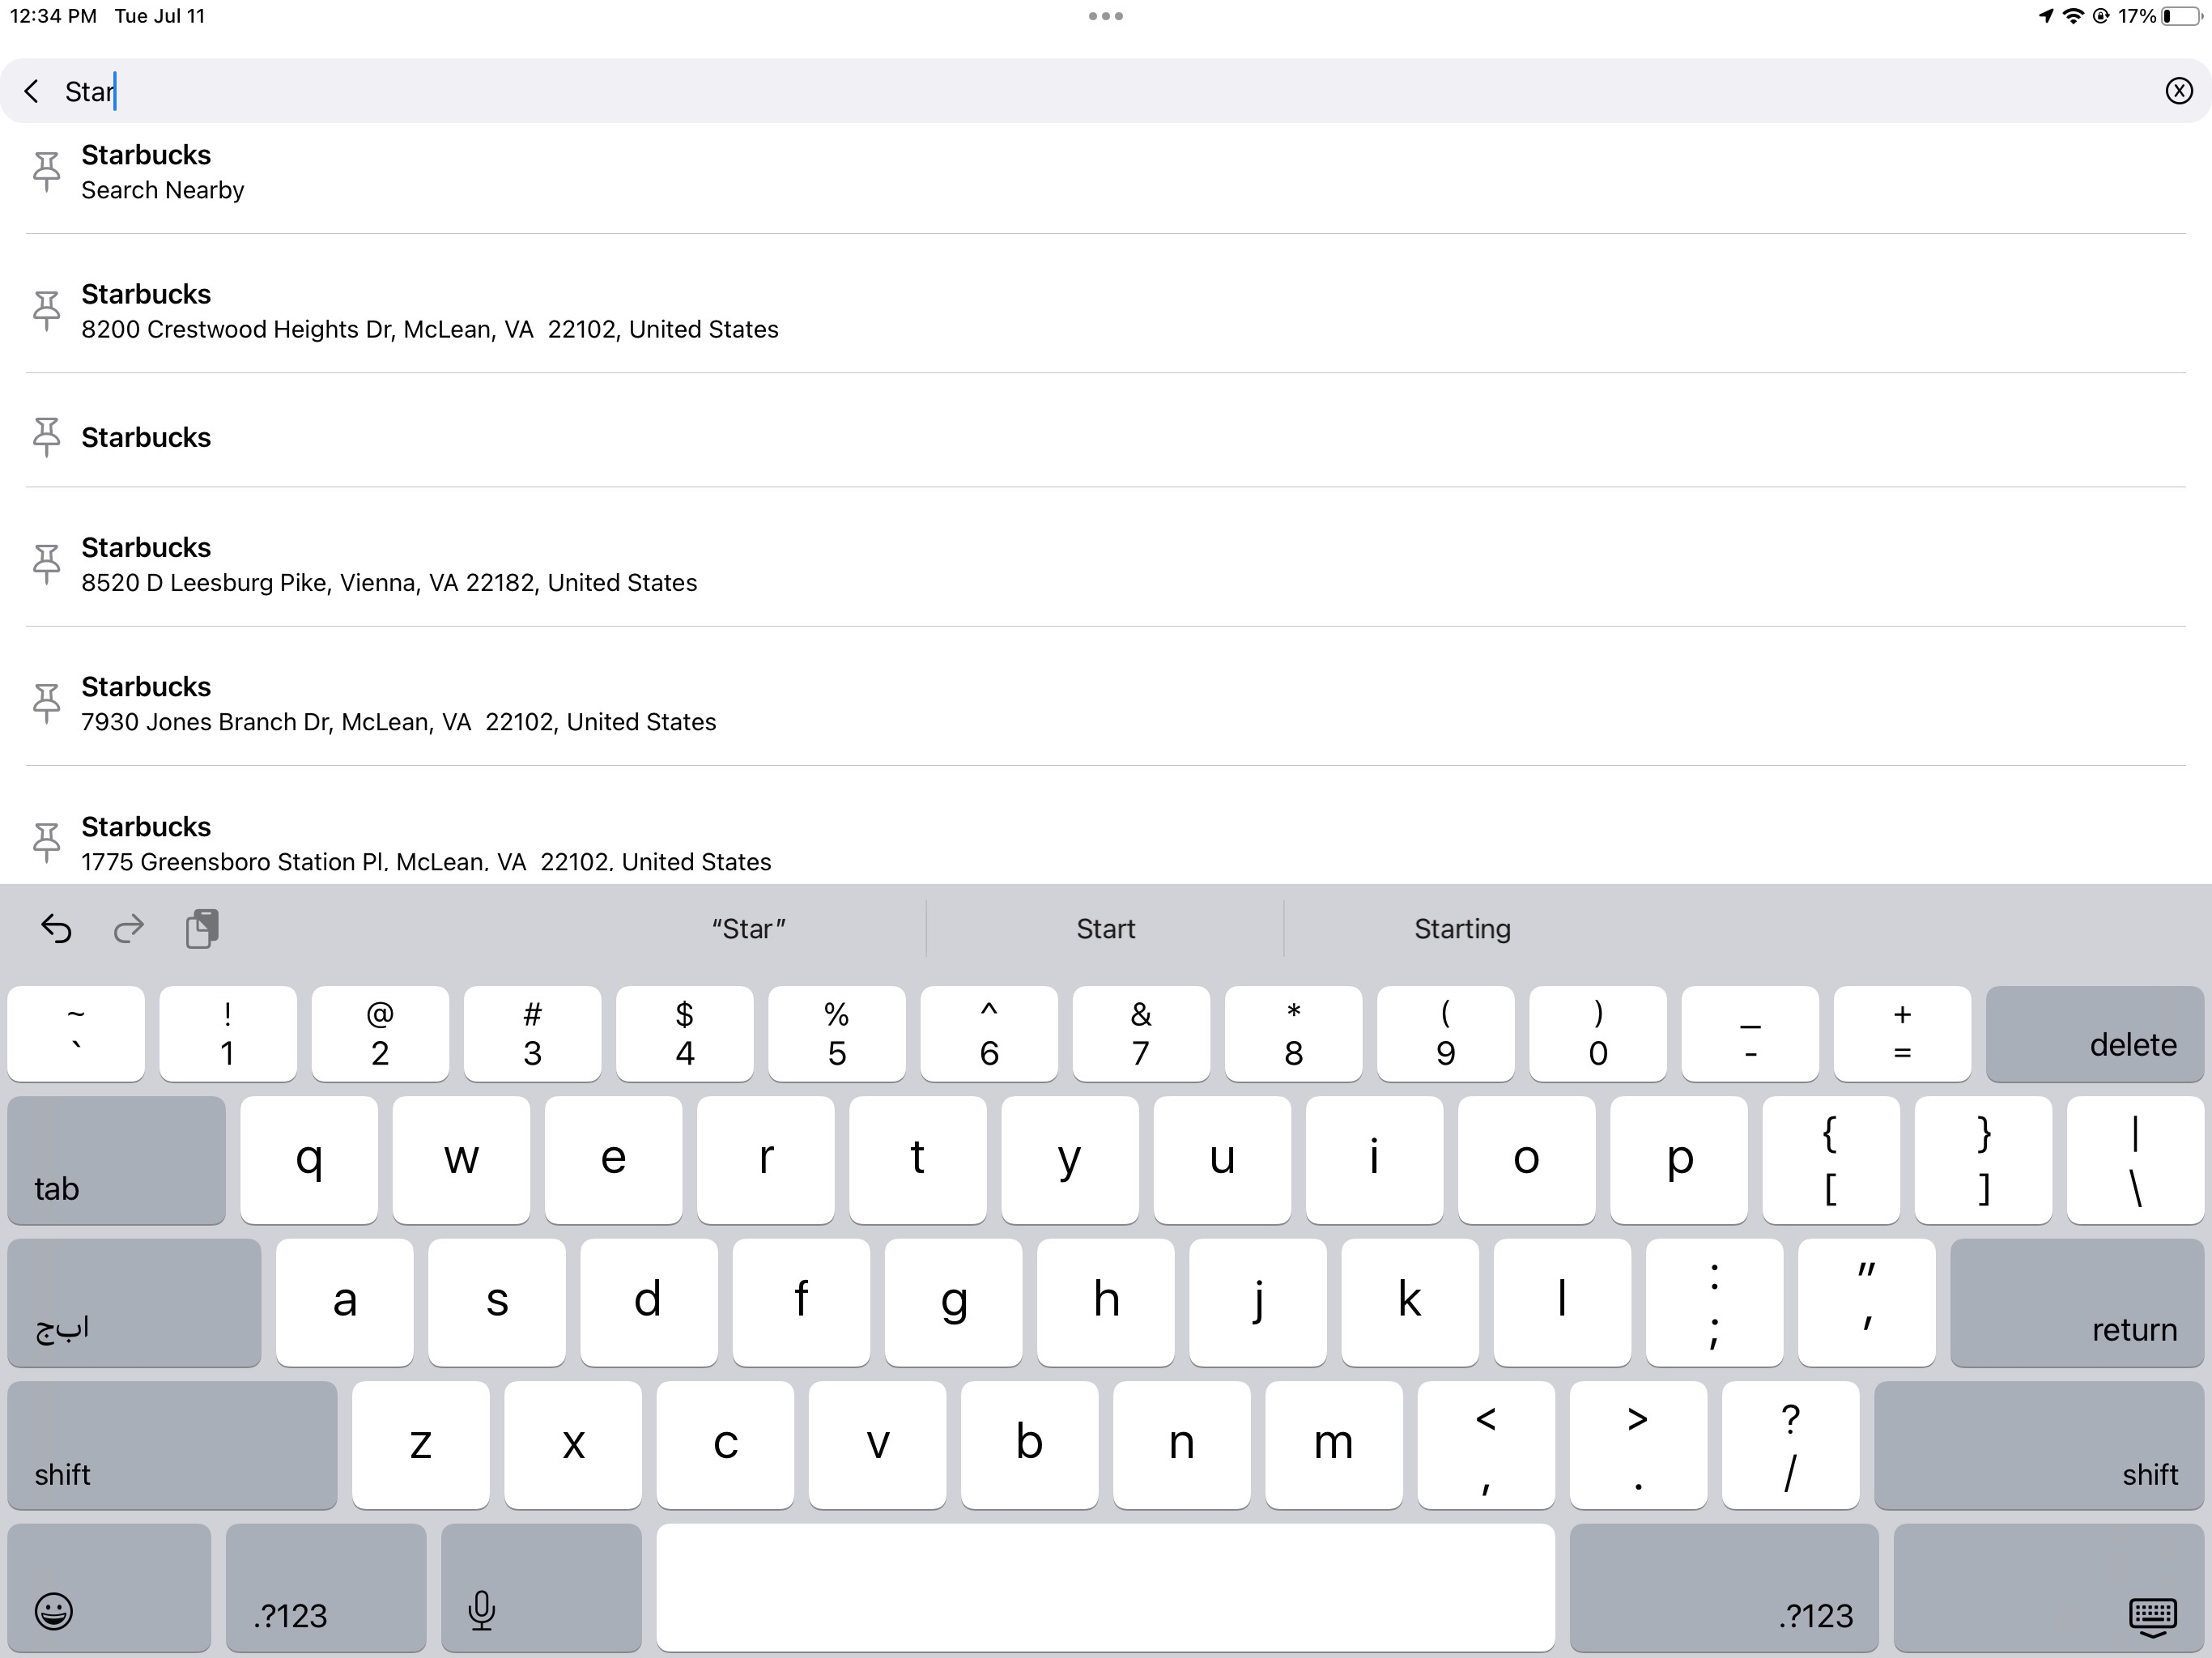The height and width of the screenshot is (1658, 2212).
Task: Tap the number 1 key
Action: click(228, 1034)
